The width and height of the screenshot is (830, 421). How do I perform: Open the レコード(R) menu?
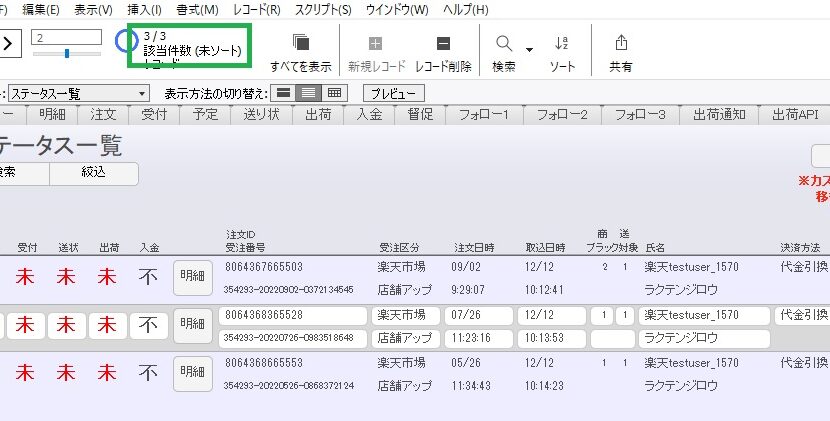[x=257, y=10]
